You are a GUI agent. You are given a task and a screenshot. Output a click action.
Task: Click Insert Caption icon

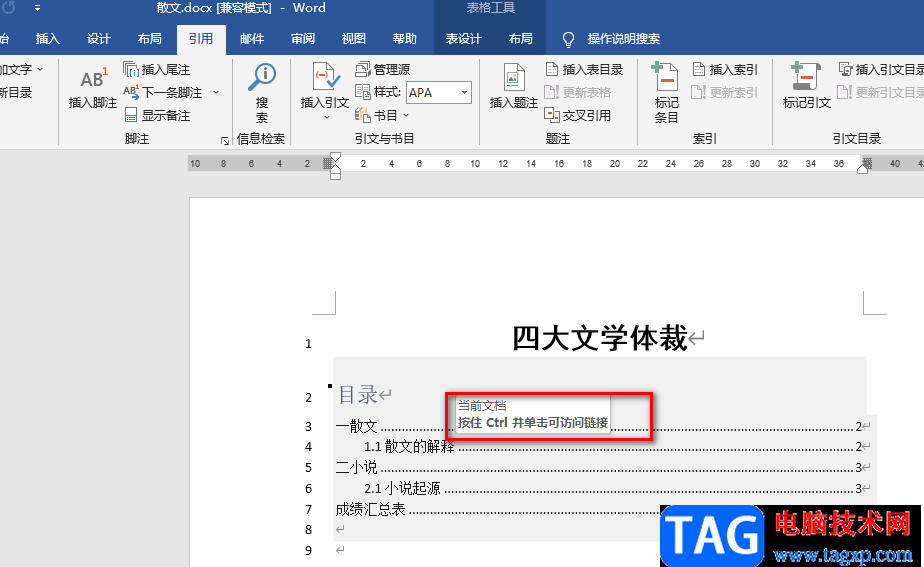coord(513,78)
